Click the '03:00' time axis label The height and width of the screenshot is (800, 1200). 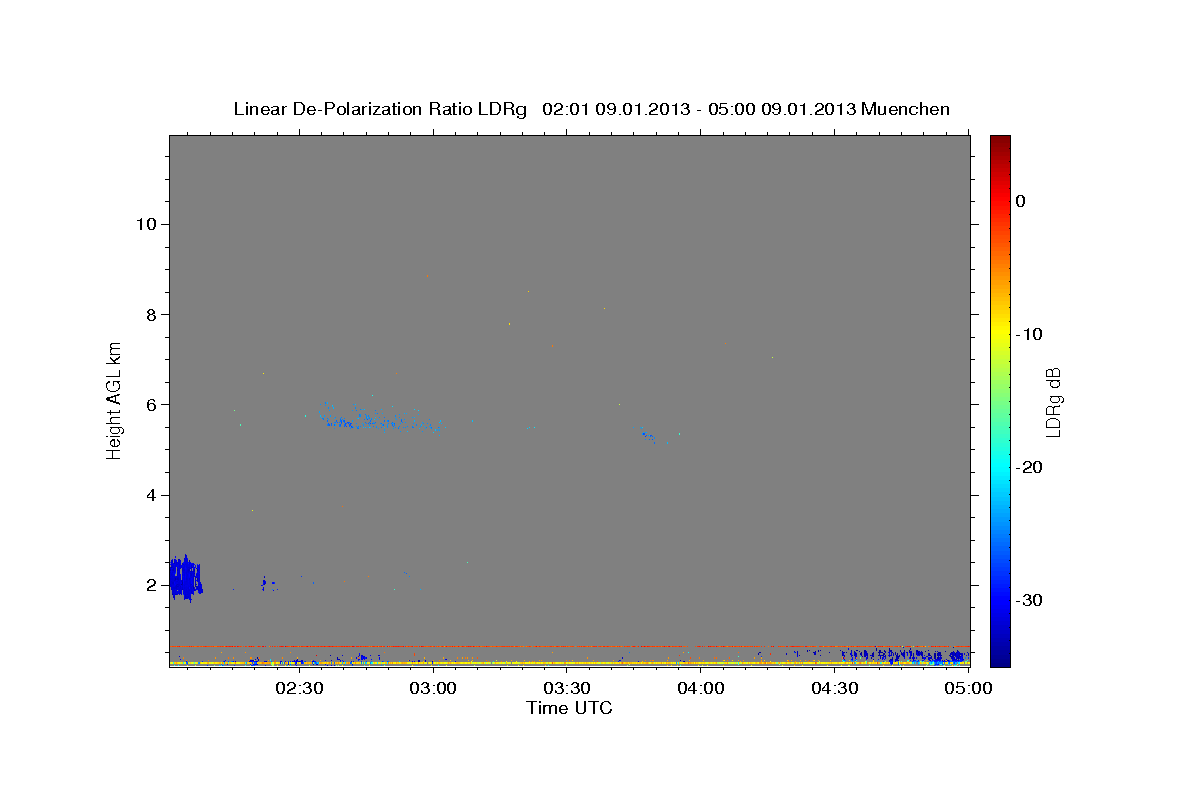pyautogui.click(x=434, y=688)
